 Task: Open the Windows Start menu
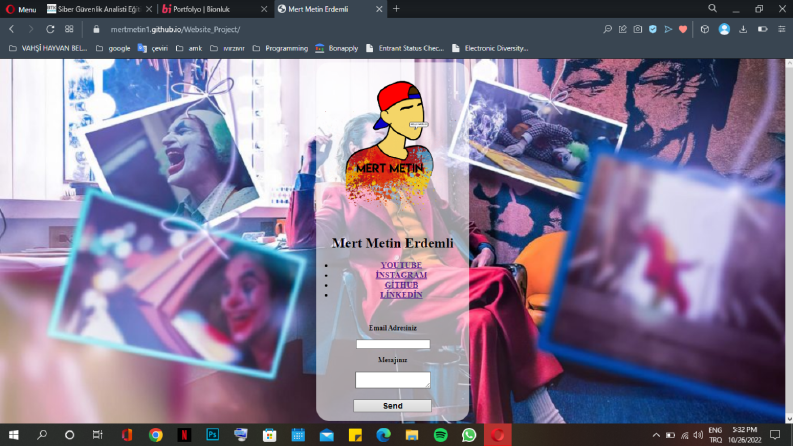tap(14, 435)
